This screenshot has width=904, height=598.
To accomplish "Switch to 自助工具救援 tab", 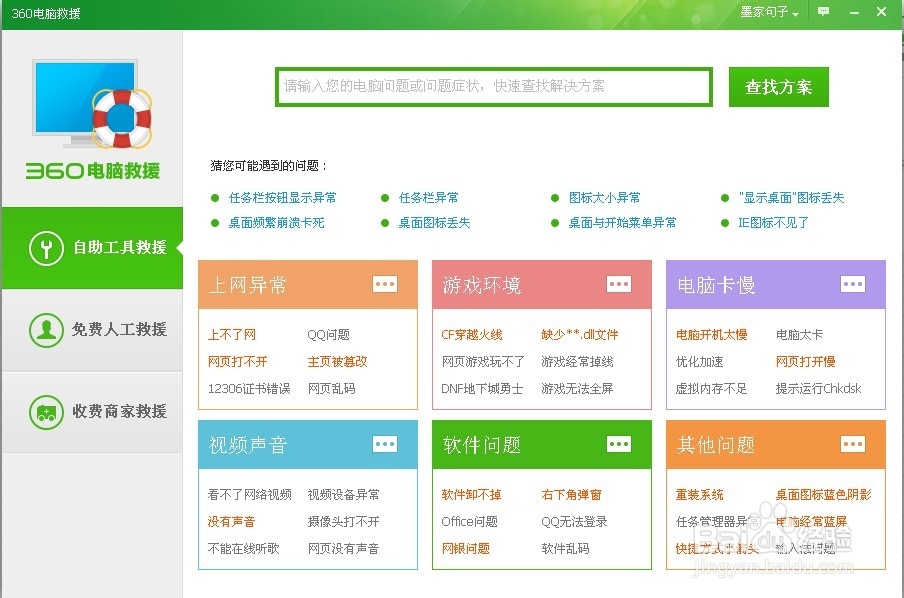I will point(92,248).
